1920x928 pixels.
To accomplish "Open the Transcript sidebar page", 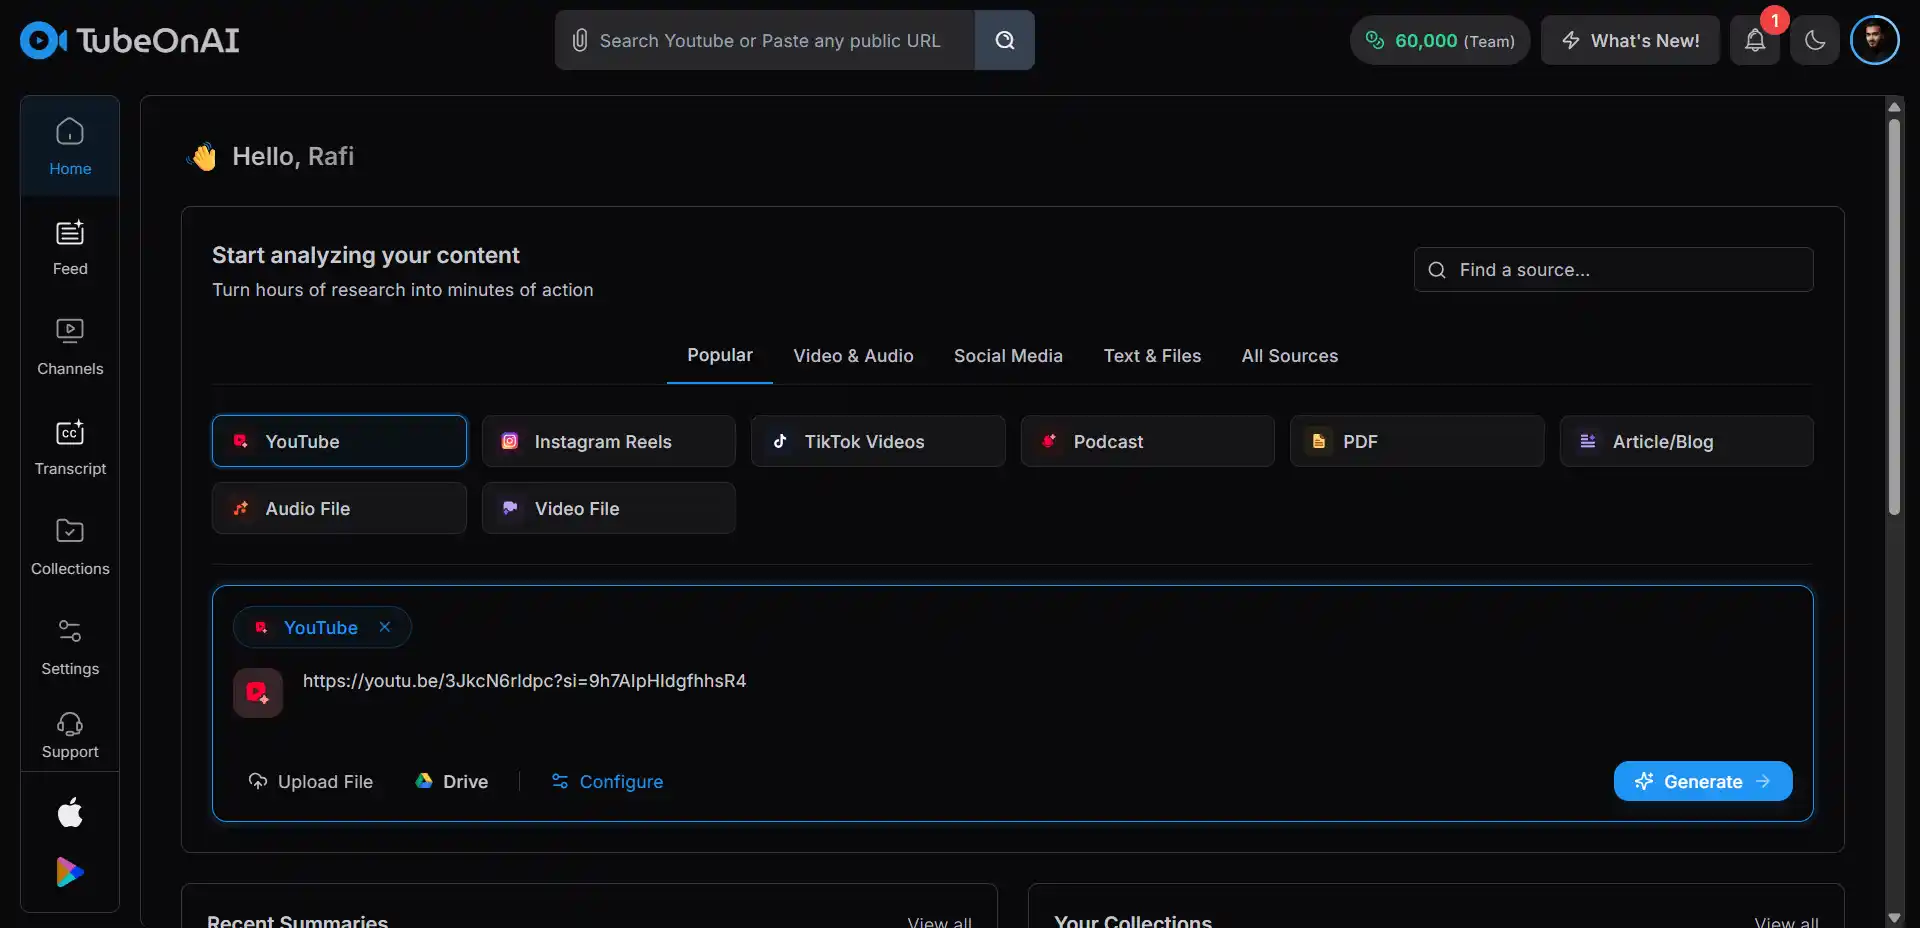I will (70, 447).
